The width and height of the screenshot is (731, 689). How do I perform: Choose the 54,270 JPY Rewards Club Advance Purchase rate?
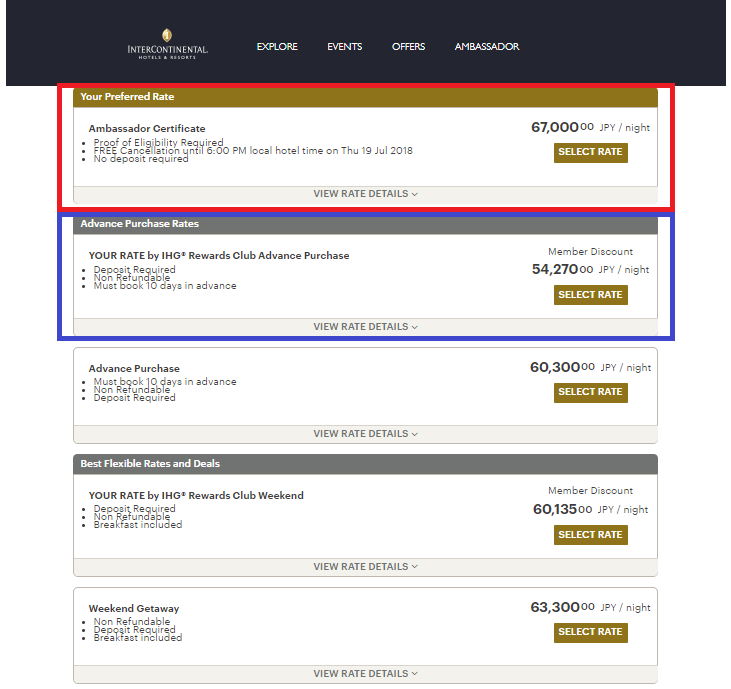coord(590,295)
